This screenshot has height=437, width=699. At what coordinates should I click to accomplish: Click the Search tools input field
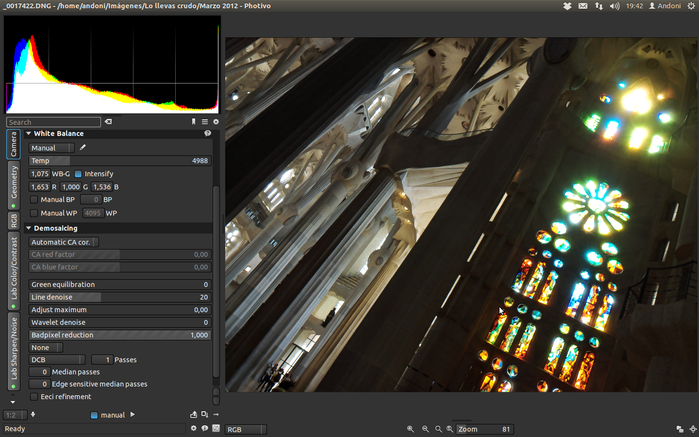pos(53,122)
